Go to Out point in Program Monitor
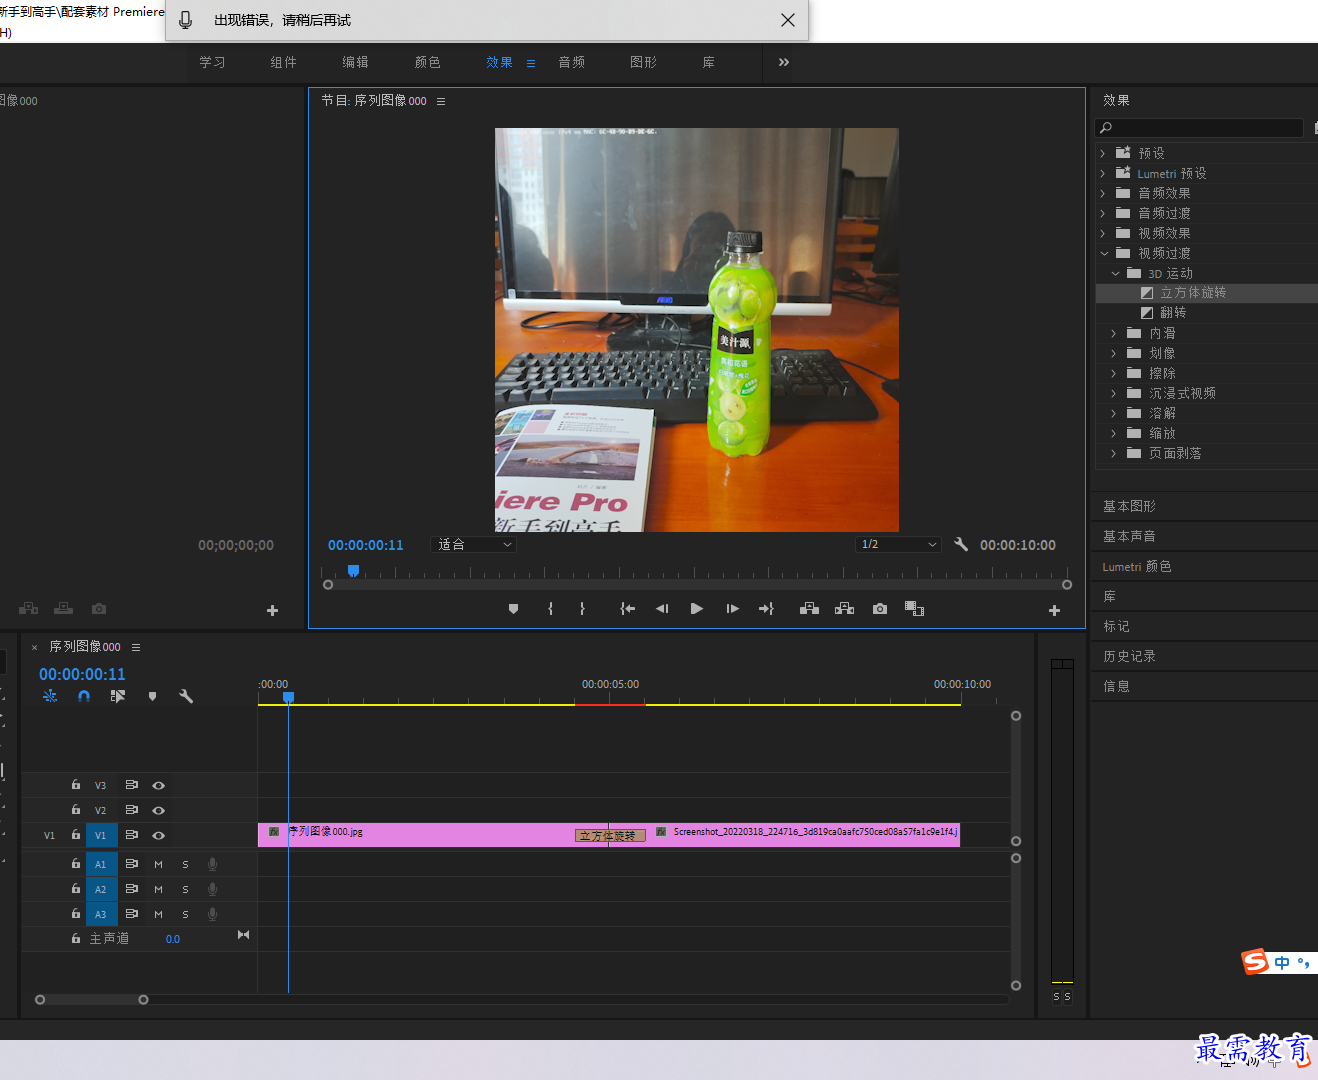Viewport: 1318px width, 1080px height. 766,609
